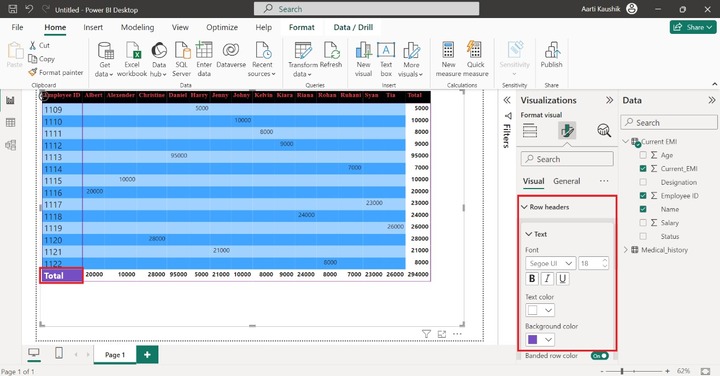The image size is (720, 376).
Task: Open the Segoe UI font dropdown
Action: [550, 263]
